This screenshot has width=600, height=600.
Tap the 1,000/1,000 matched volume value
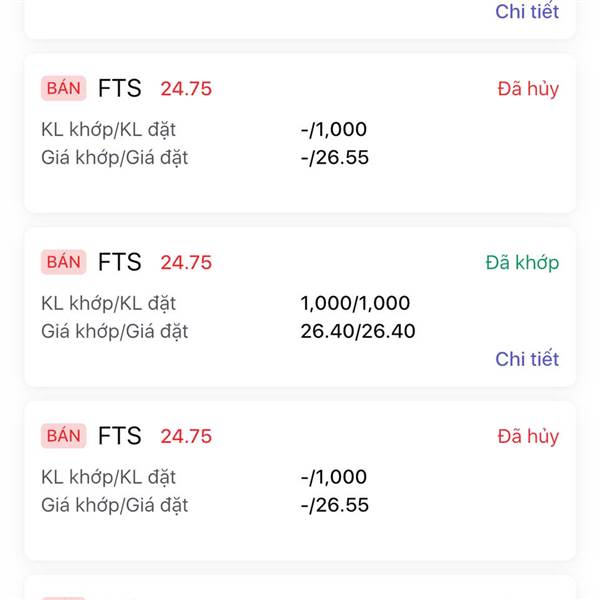pos(355,304)
